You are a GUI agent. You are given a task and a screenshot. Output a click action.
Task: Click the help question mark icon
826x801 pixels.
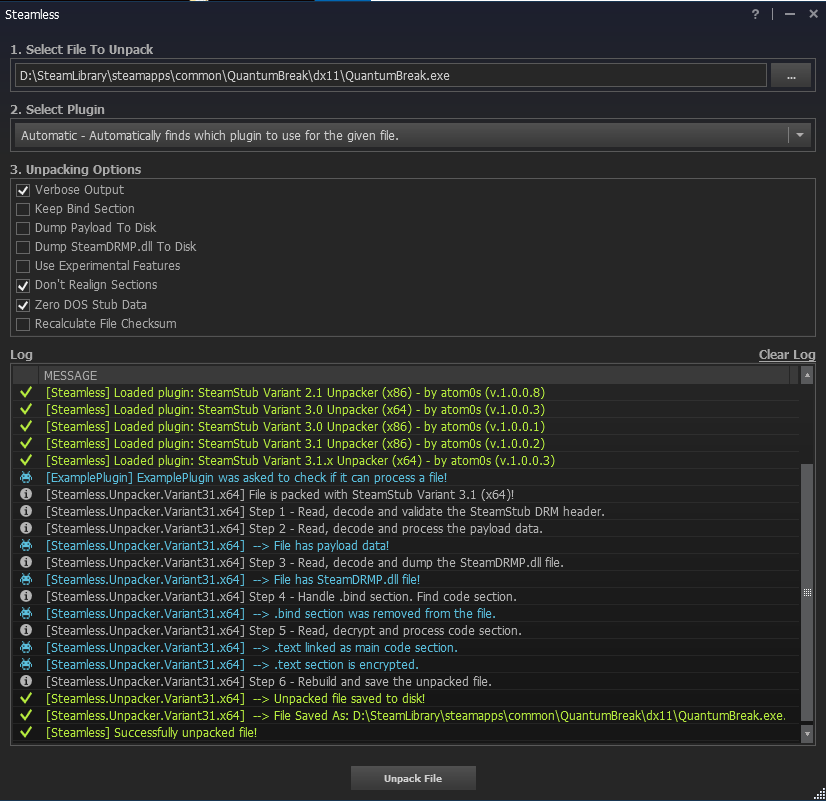pyautogui.click(x=754, y=14)
